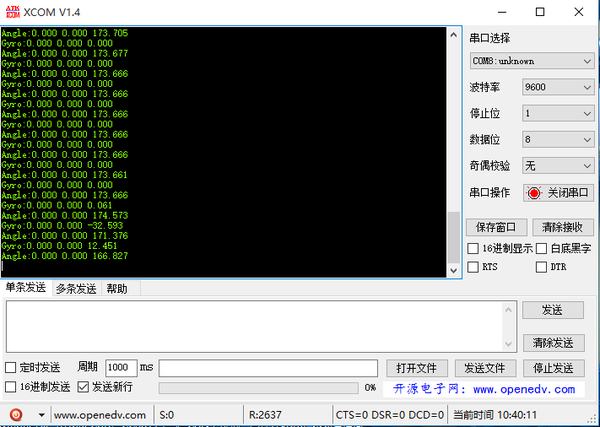
Task: Click the line 'Gyro:0.000 0.000 -32.593'
Action: point(62,225)
